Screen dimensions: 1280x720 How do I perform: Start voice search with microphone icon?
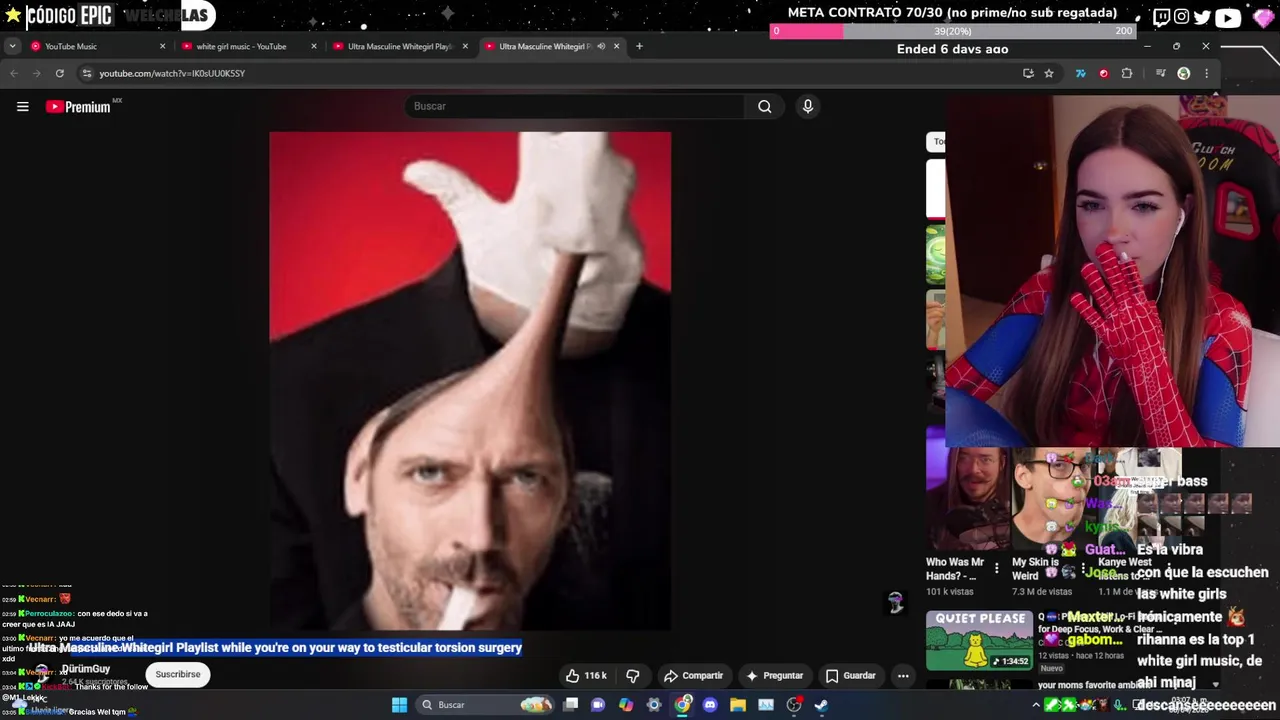(807, 106)
